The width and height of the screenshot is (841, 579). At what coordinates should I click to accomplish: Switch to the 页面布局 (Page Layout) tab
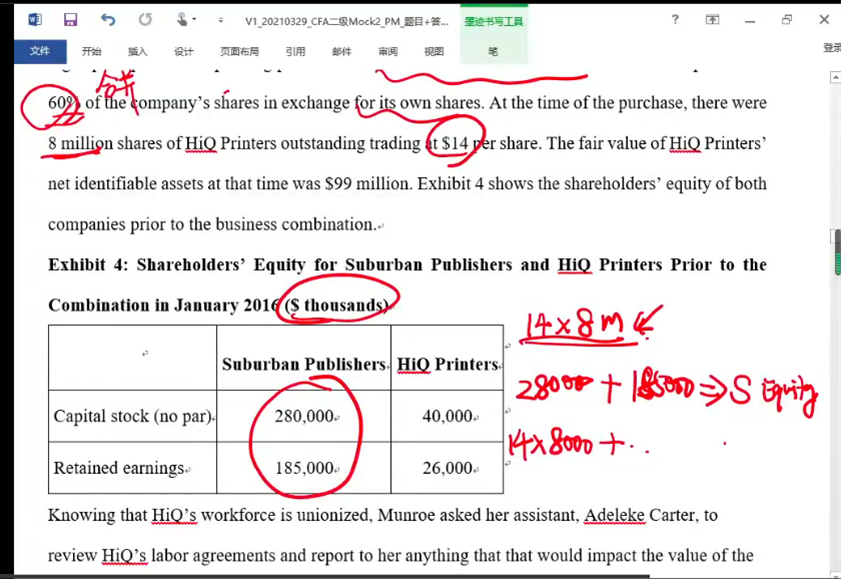tap(239, 51)
